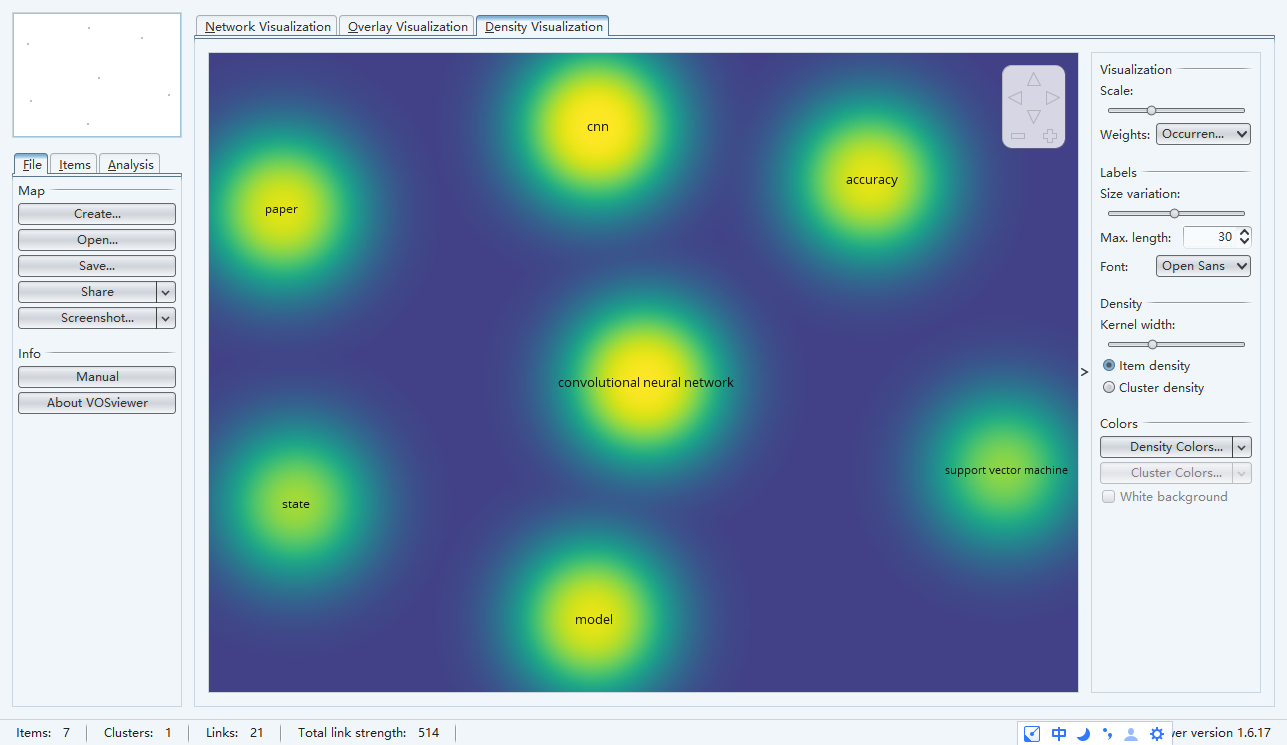
Task: Pan the map up with the arrow pad
Action: 1033,77
